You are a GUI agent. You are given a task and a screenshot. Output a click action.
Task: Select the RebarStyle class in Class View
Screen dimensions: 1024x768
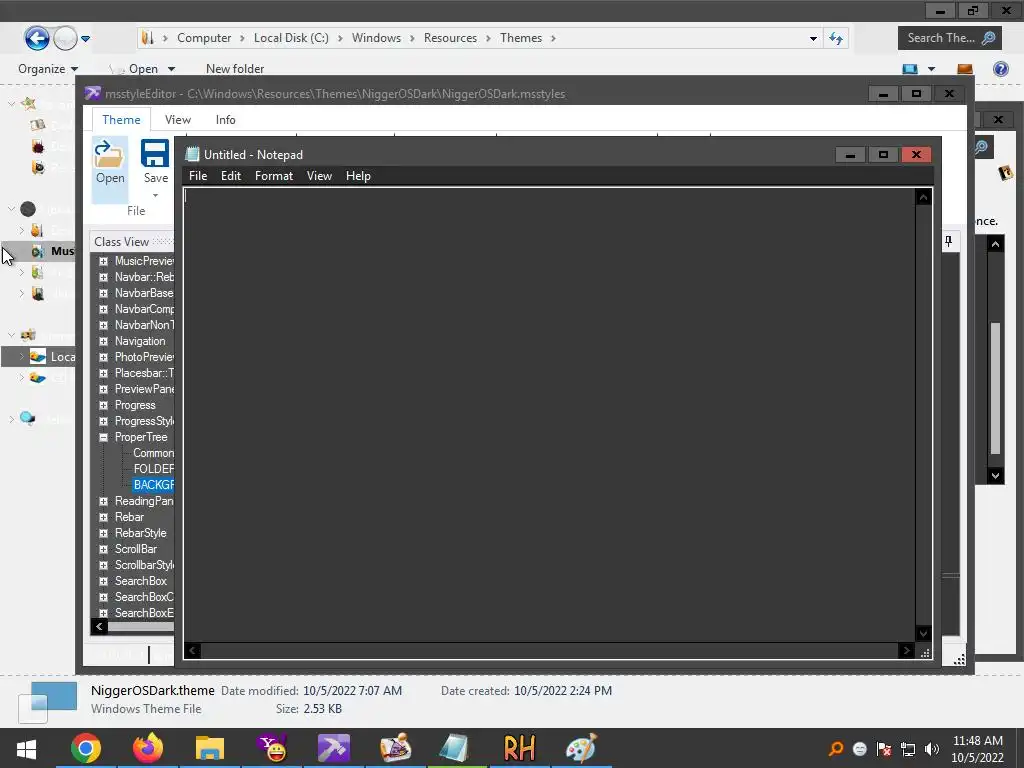click(x=140, y=534)
